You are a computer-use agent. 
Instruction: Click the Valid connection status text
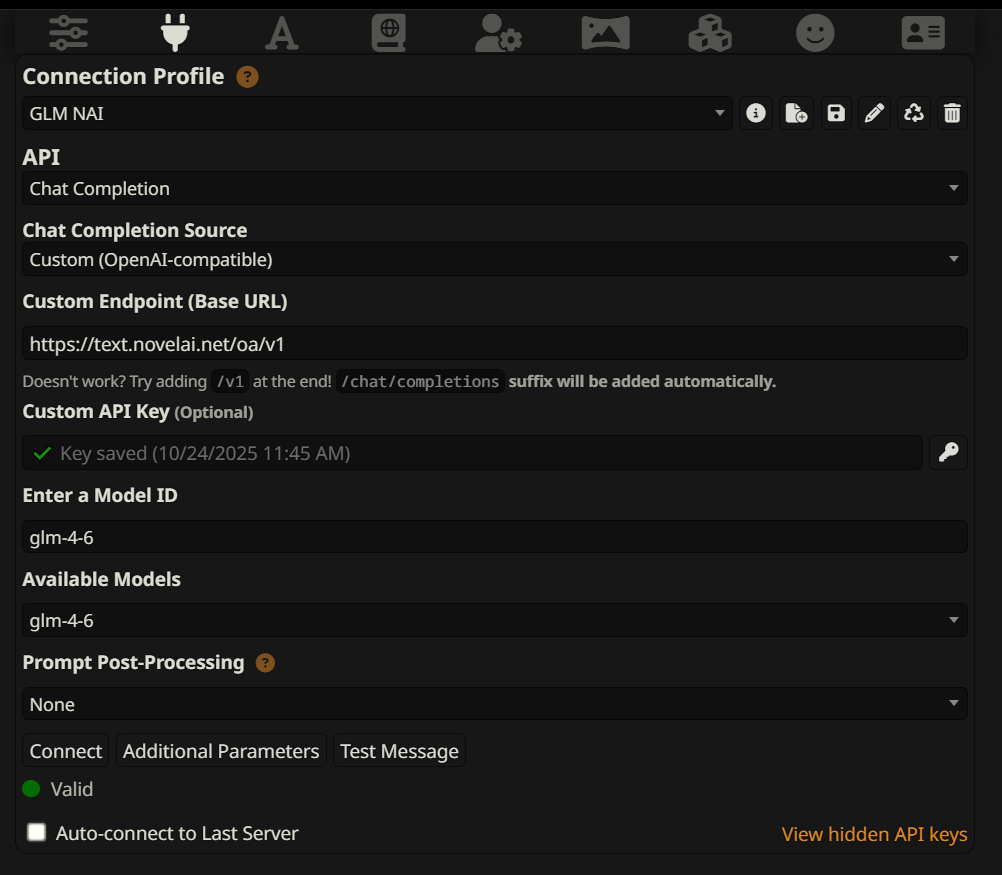[x=72, y=789]
